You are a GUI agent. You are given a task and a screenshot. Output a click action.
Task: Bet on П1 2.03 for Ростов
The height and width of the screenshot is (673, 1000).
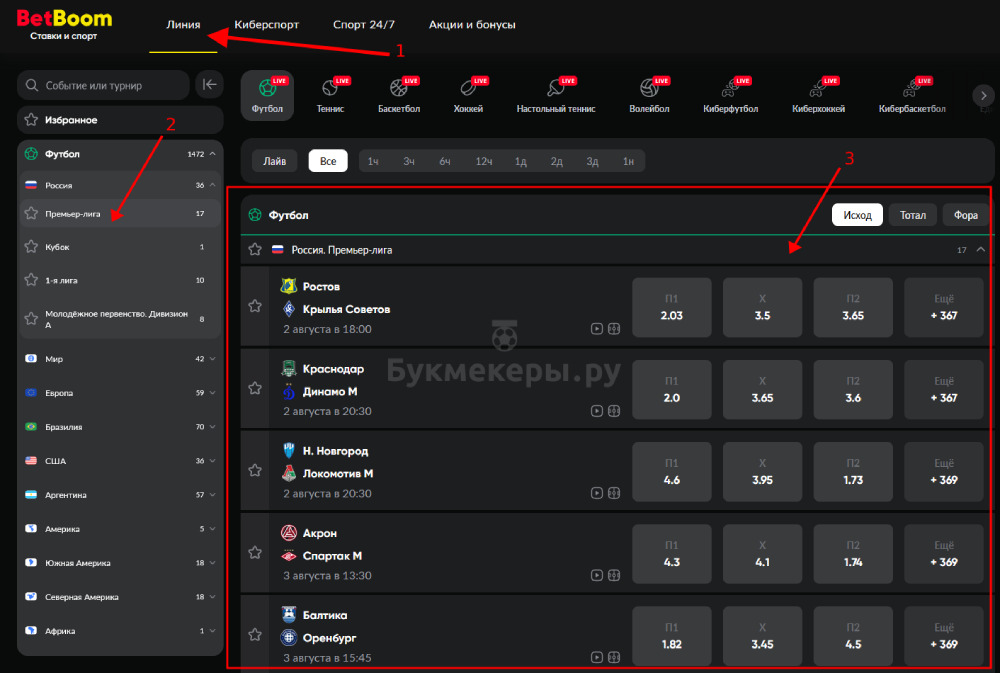click(672, 307)
